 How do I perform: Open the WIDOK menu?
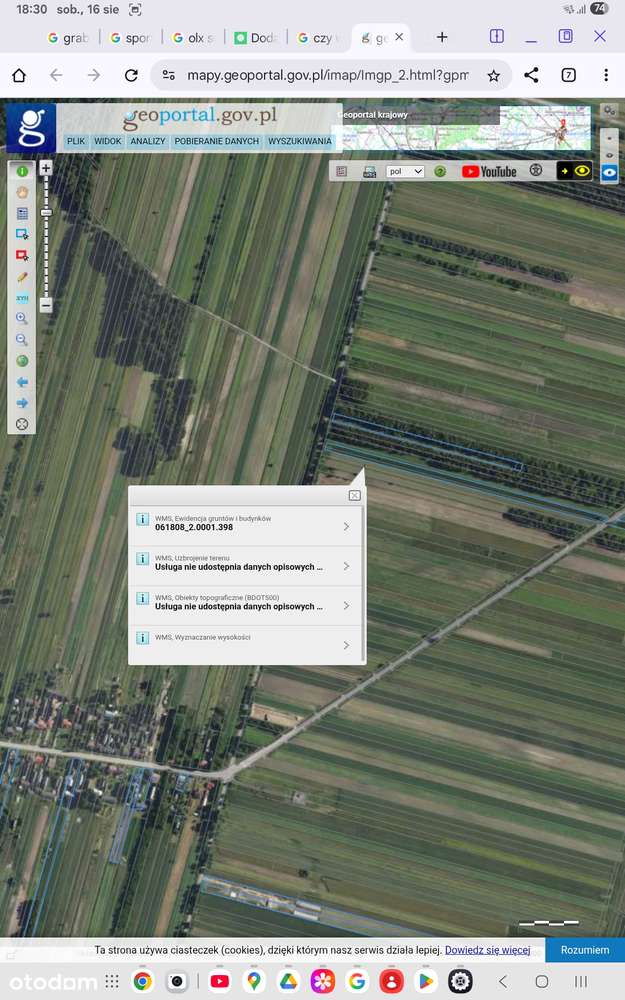[x=107, y=141]
